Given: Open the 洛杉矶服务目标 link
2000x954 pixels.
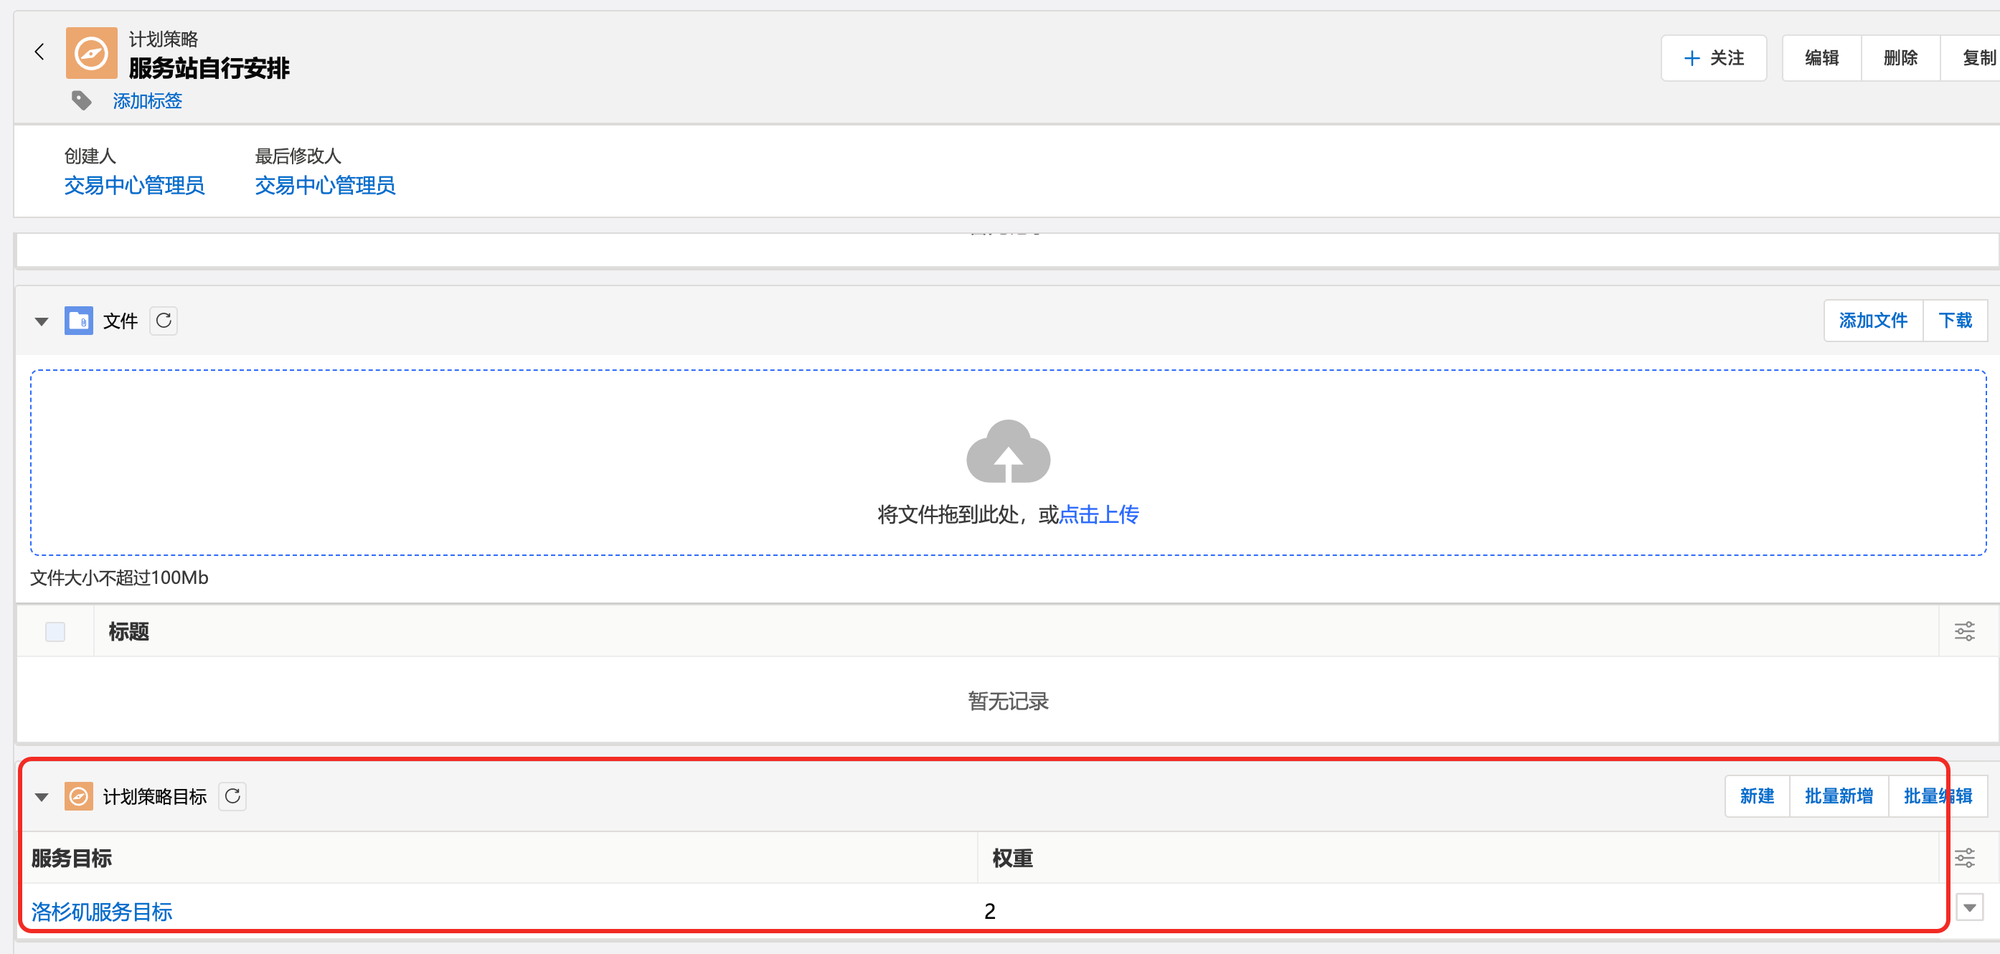Looking at the screenshot, I should [102, 911].
